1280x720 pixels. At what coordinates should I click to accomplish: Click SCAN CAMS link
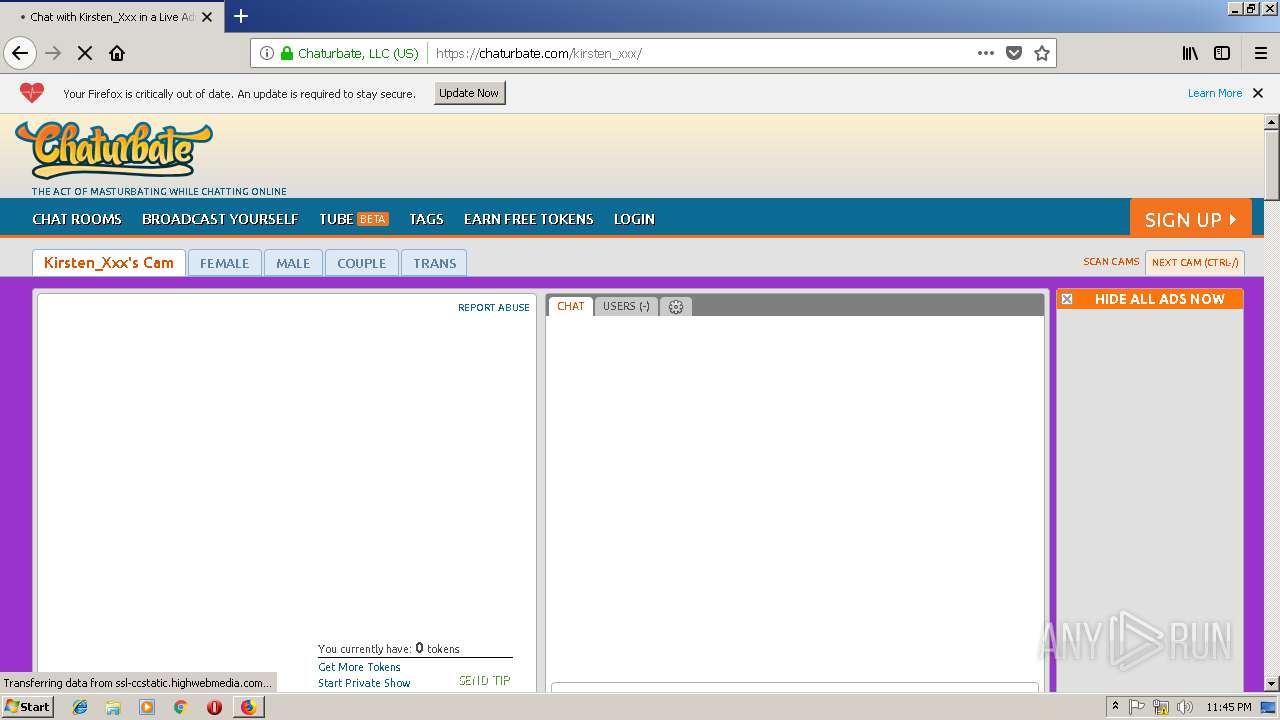(1111, 262)
